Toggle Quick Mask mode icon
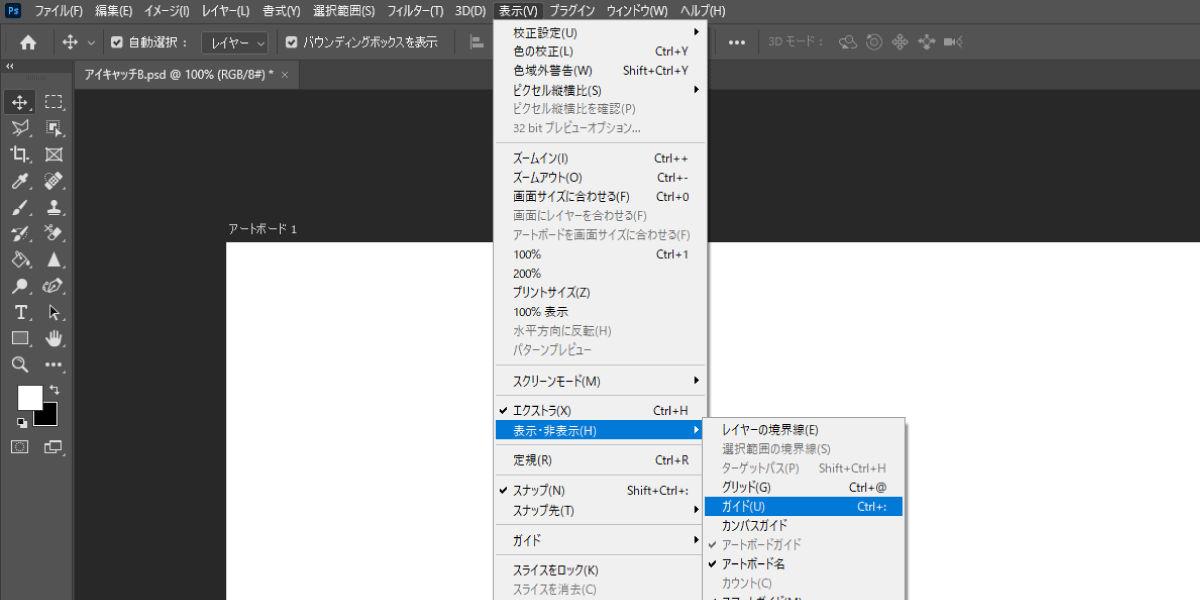 point(20,446)
